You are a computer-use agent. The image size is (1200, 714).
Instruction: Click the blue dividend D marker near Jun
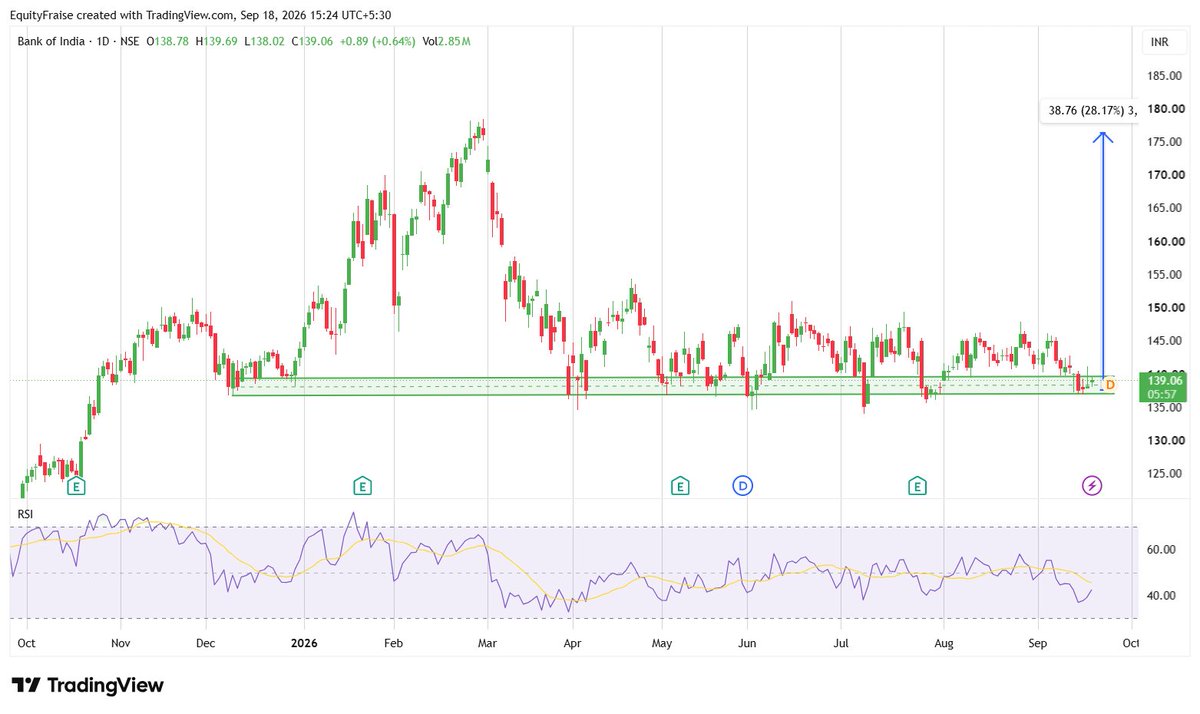click(742, 486)
